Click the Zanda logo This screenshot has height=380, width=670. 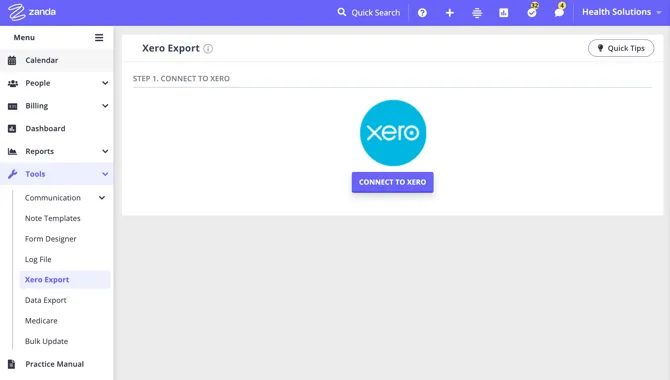tap(32, 12)
